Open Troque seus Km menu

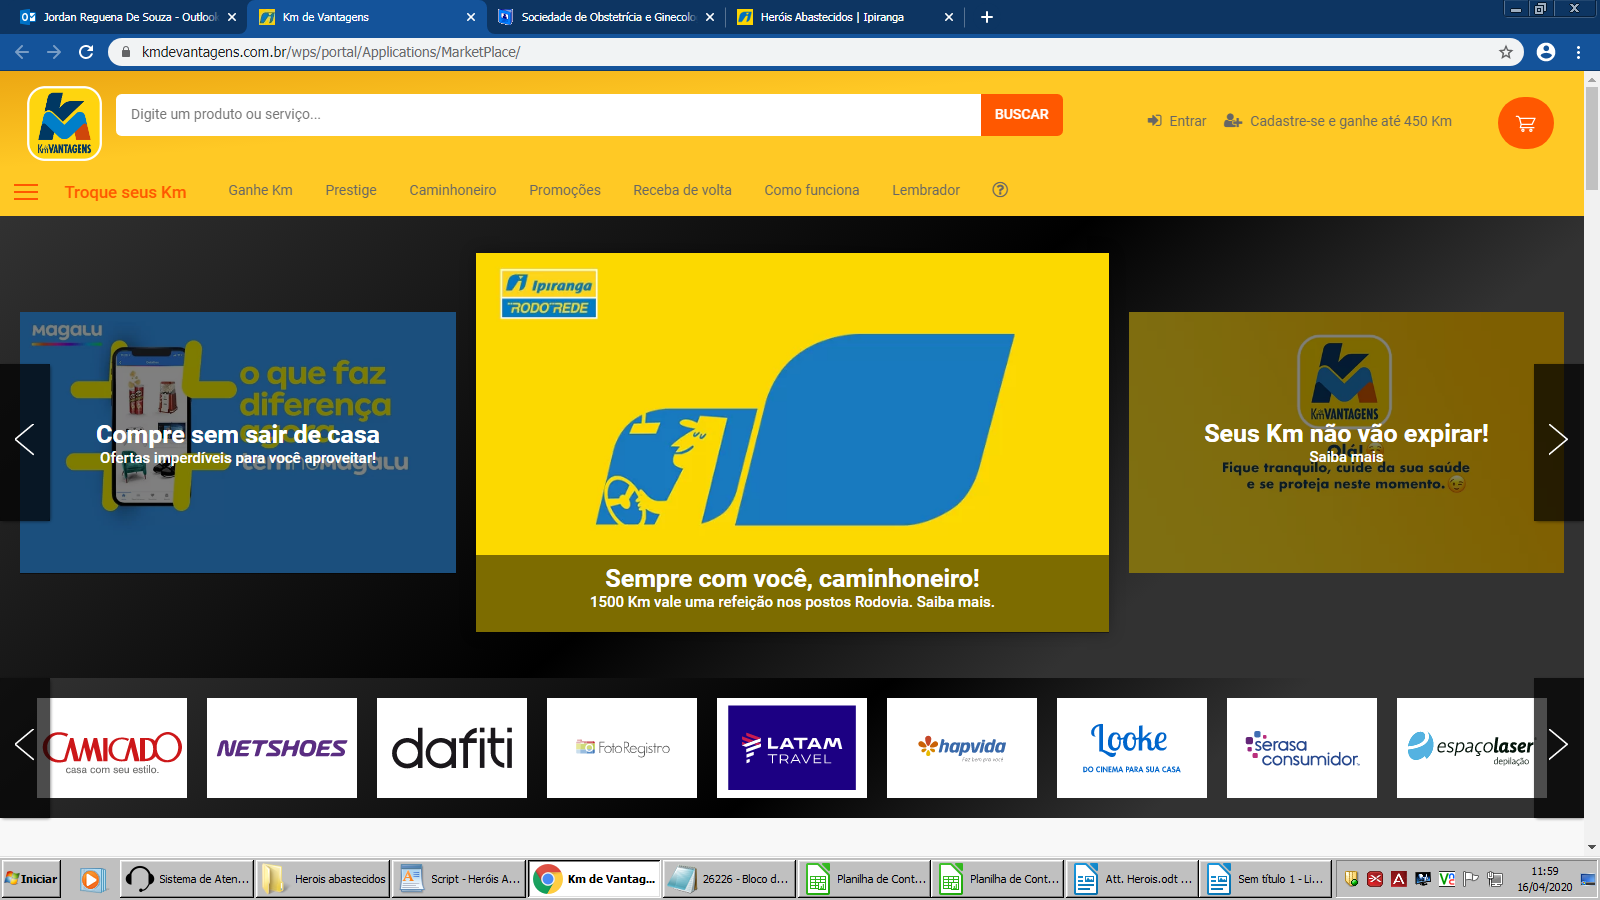coord(126,192)
